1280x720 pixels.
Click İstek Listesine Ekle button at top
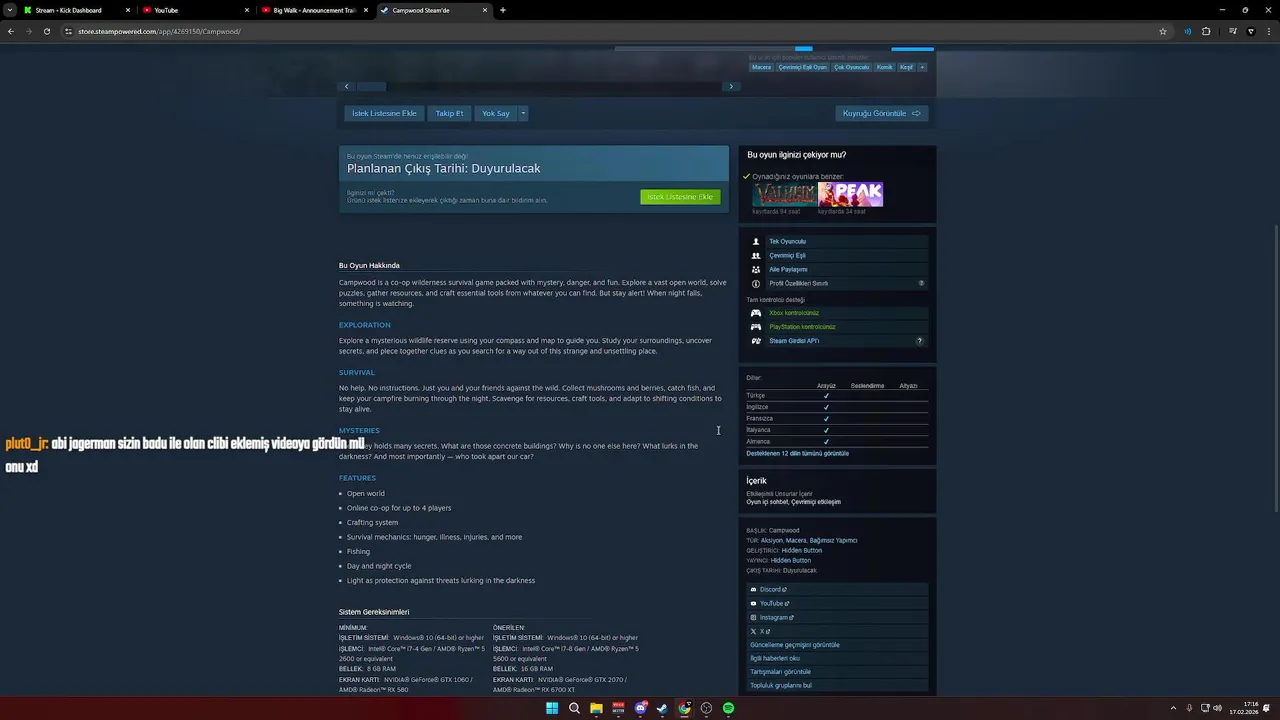(x=384, y=113)
